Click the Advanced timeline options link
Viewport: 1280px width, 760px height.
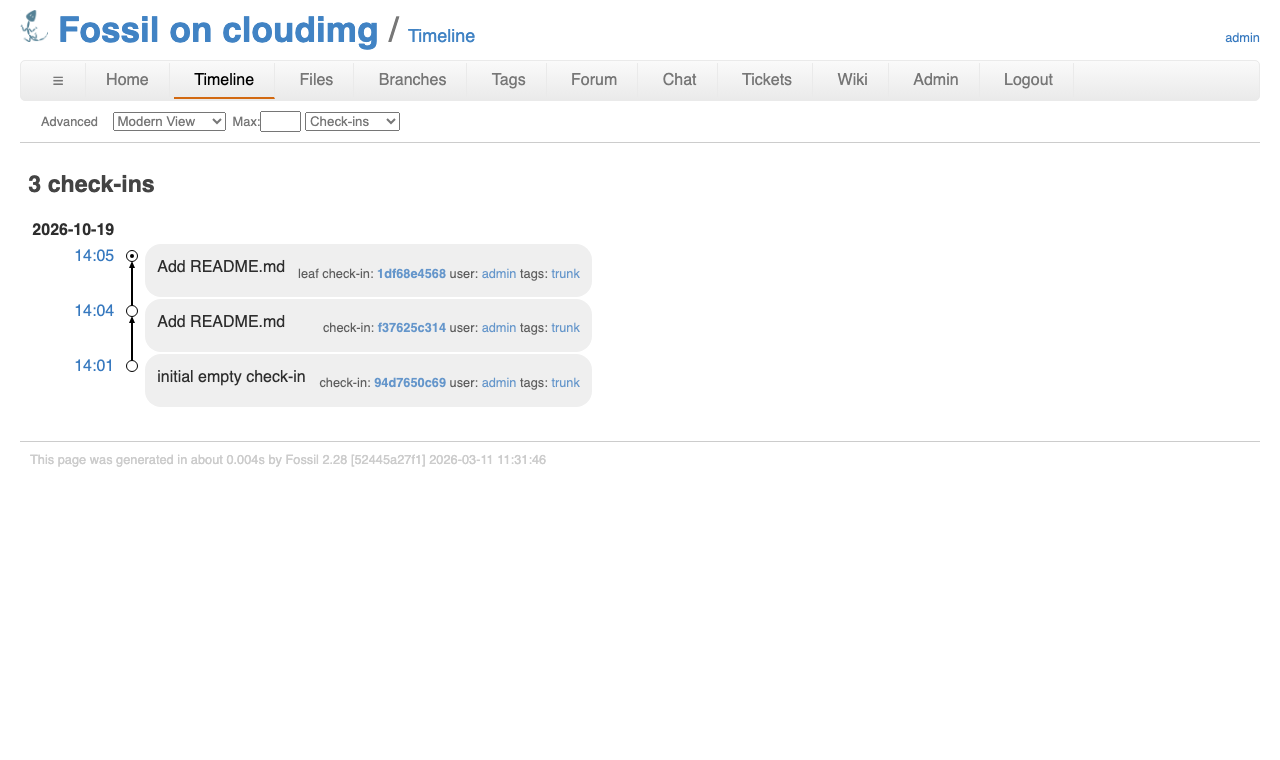click(69, 122)
